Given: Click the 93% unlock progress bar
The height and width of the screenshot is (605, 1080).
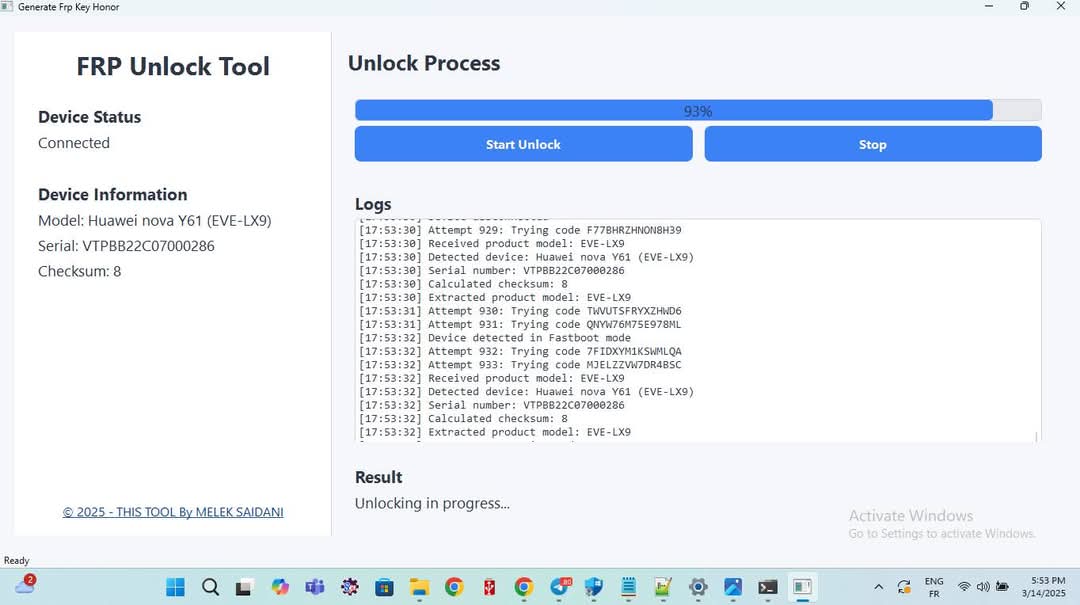Looking at the screenshot, I should (697, 111).
